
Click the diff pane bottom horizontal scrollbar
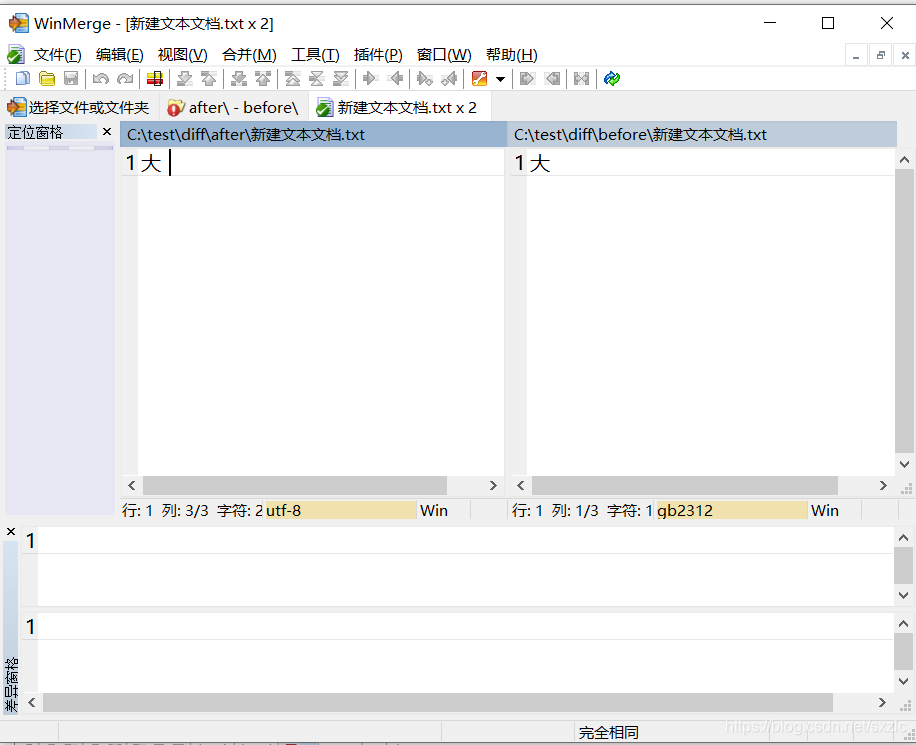pyautogui.click(x=438, y=702)
